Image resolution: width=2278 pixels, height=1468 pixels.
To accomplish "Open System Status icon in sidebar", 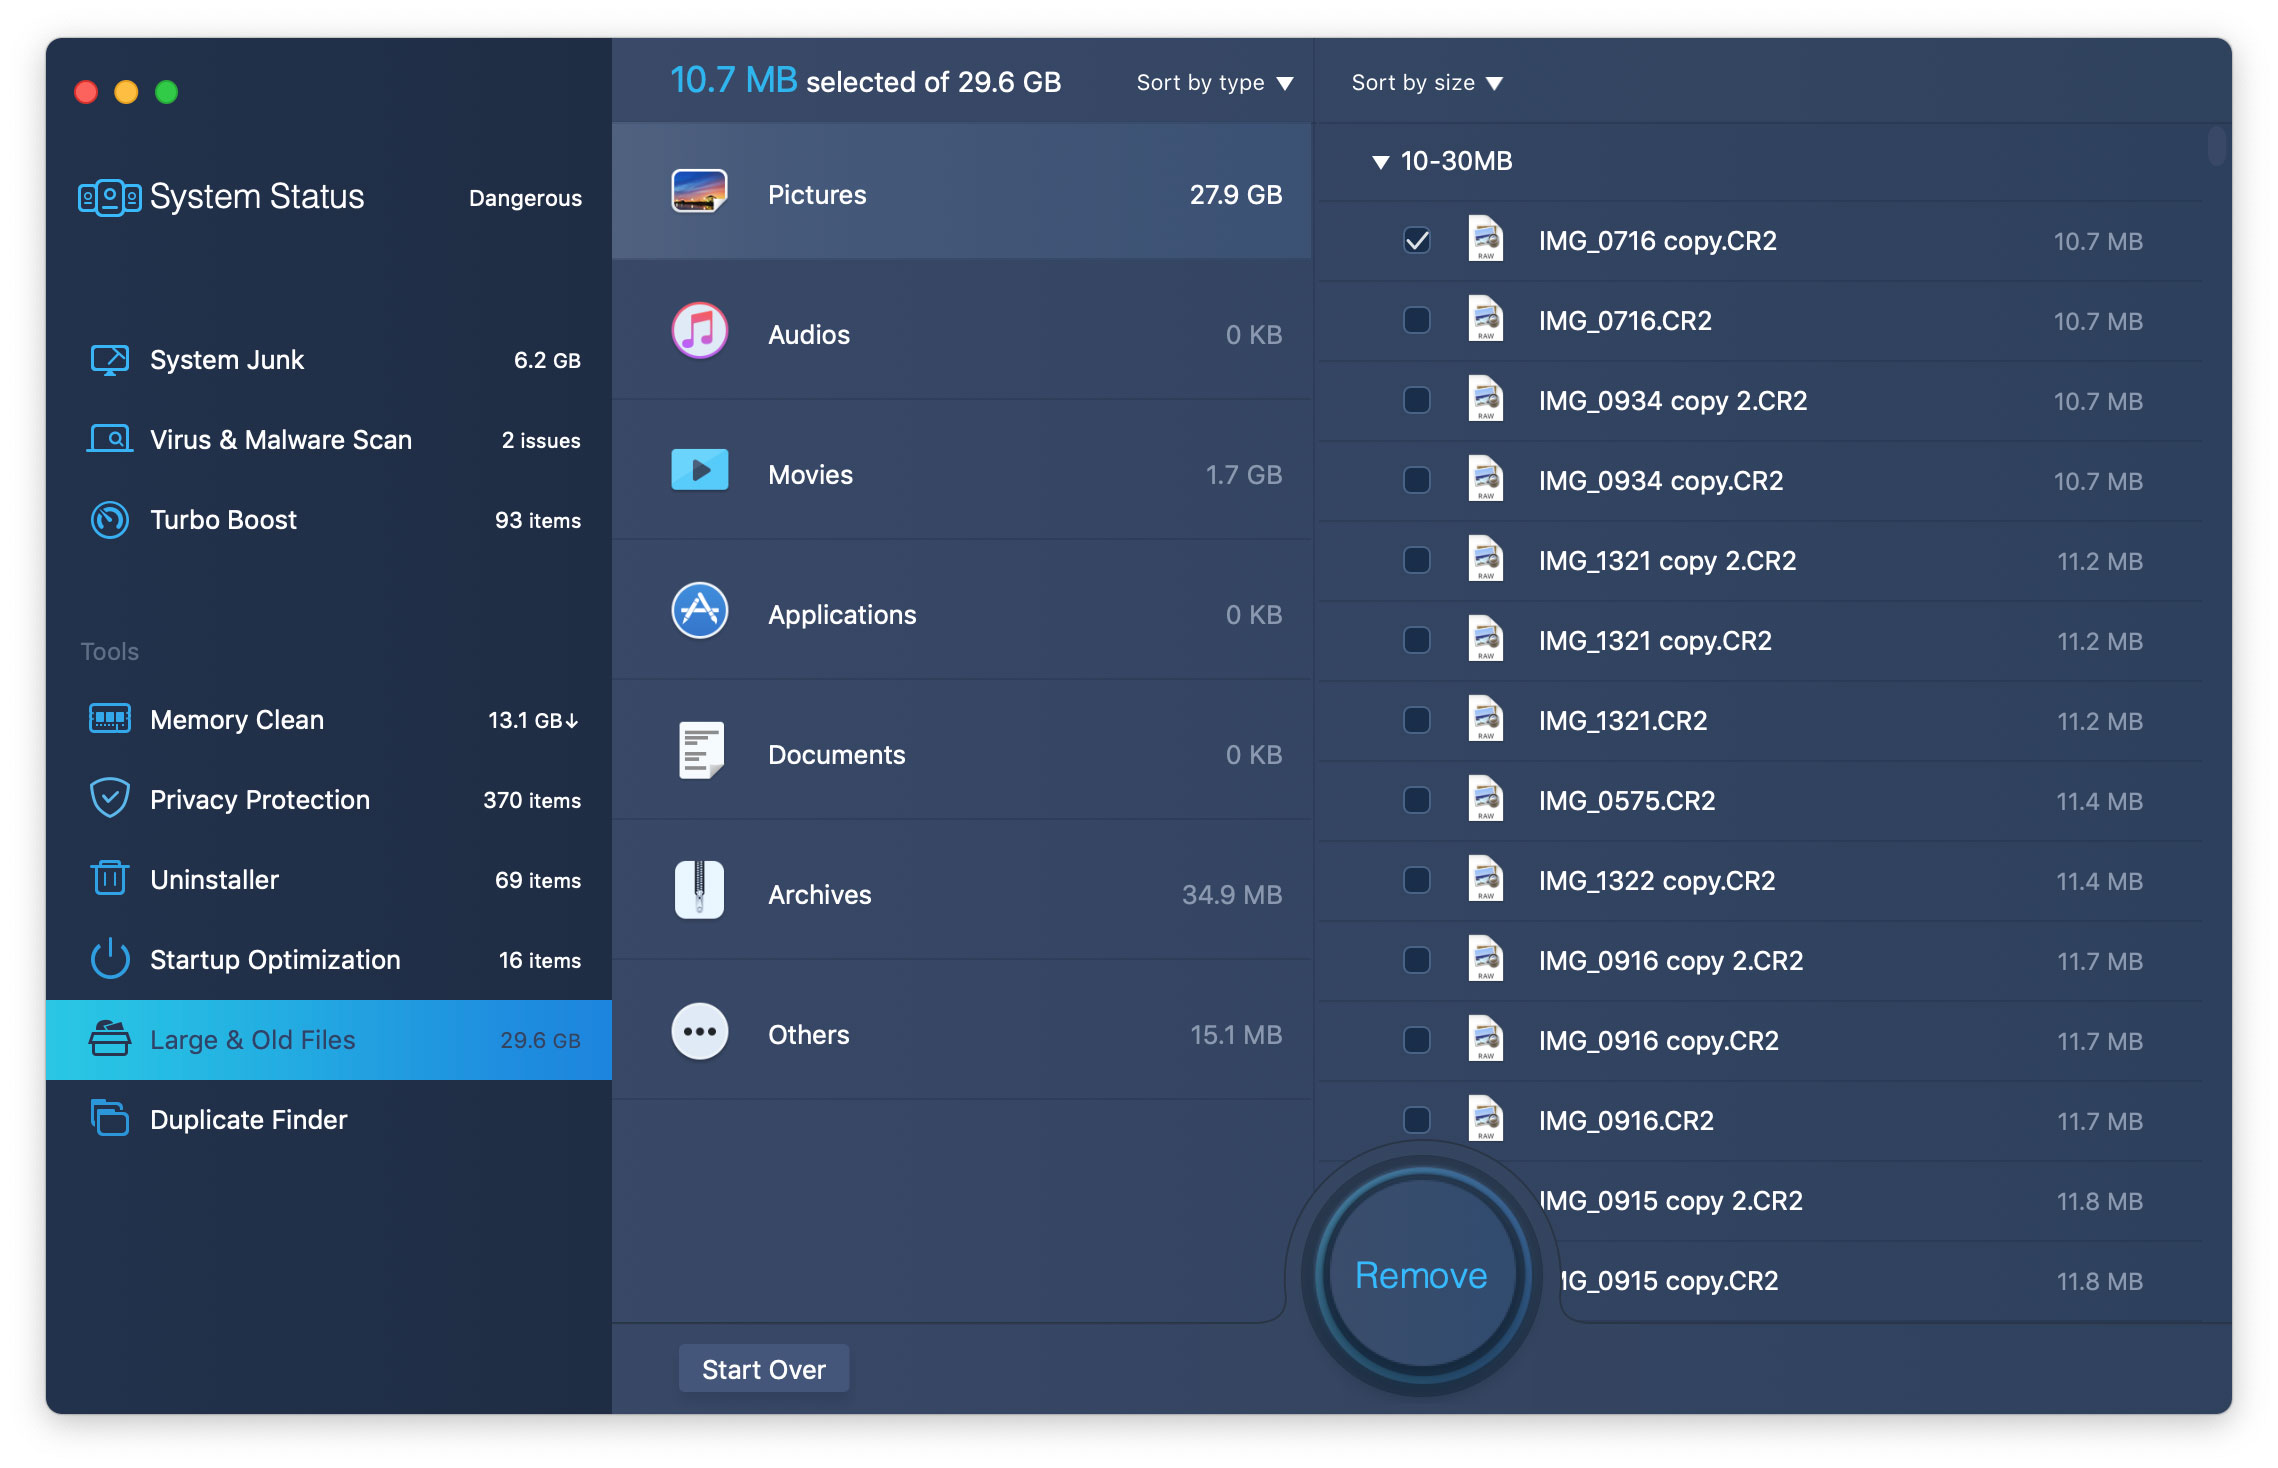I will [x=109, y=197].
